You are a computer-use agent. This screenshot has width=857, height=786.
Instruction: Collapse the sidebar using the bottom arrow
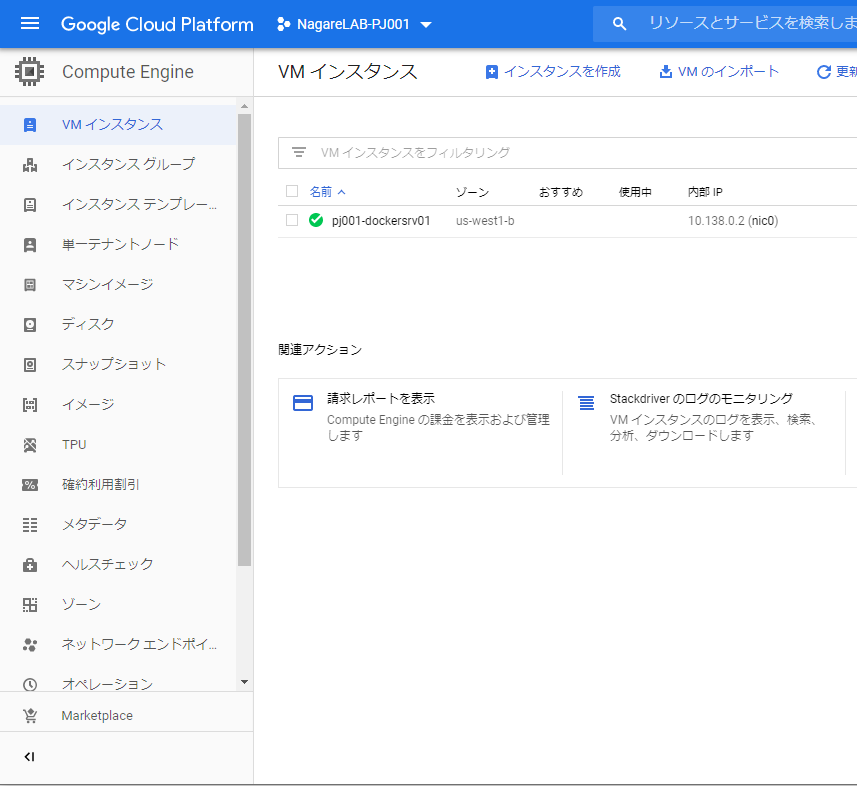coord(30,756)
